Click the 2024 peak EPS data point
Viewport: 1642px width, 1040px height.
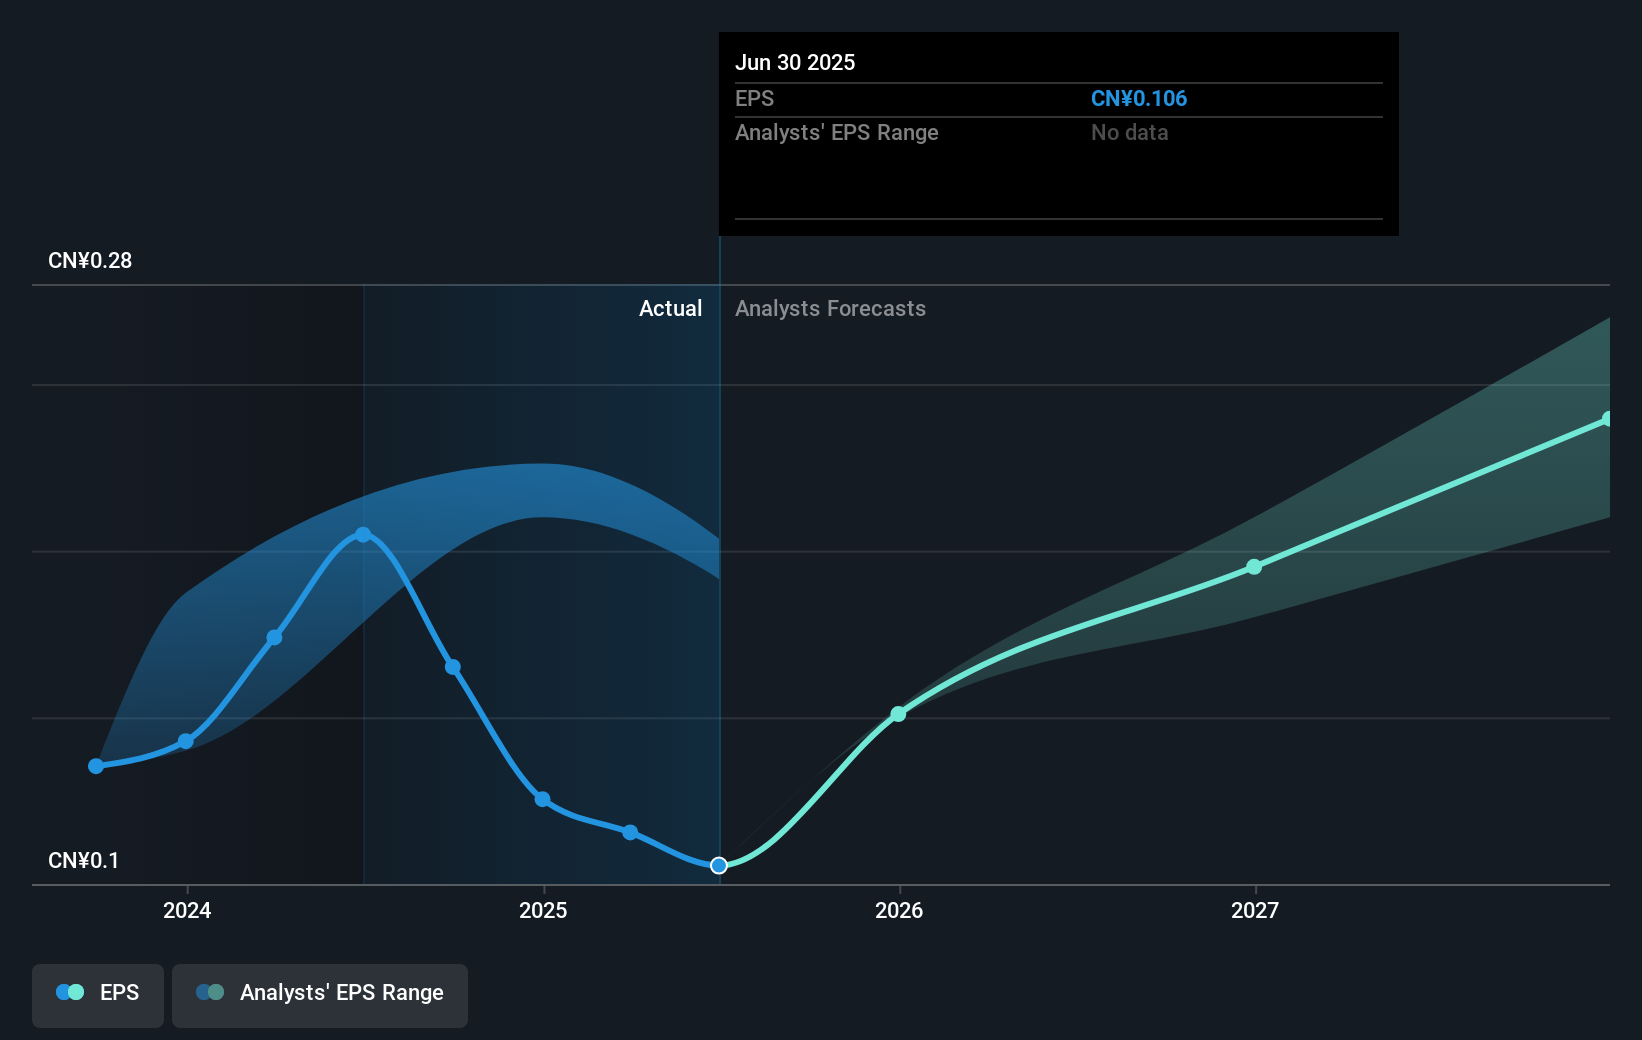(x=362, y=534)
